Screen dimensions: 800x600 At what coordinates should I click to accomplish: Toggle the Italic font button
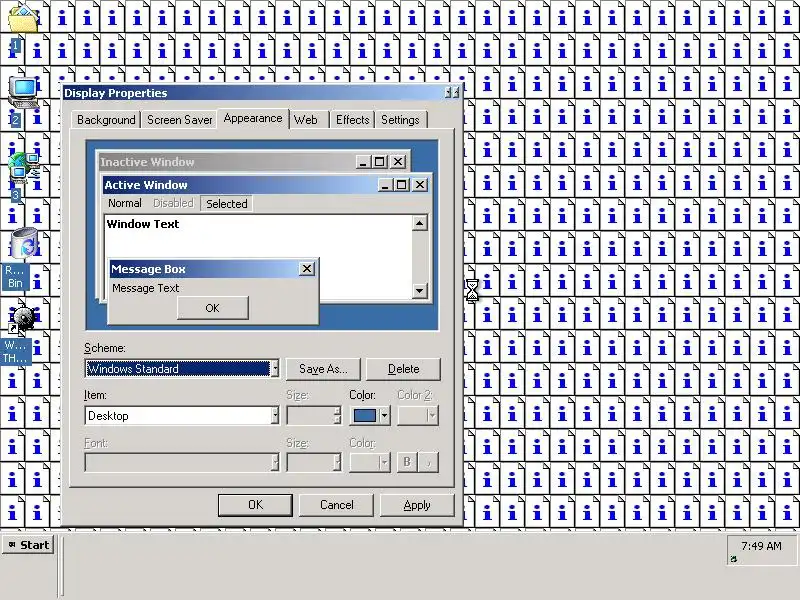pos(429,462)
